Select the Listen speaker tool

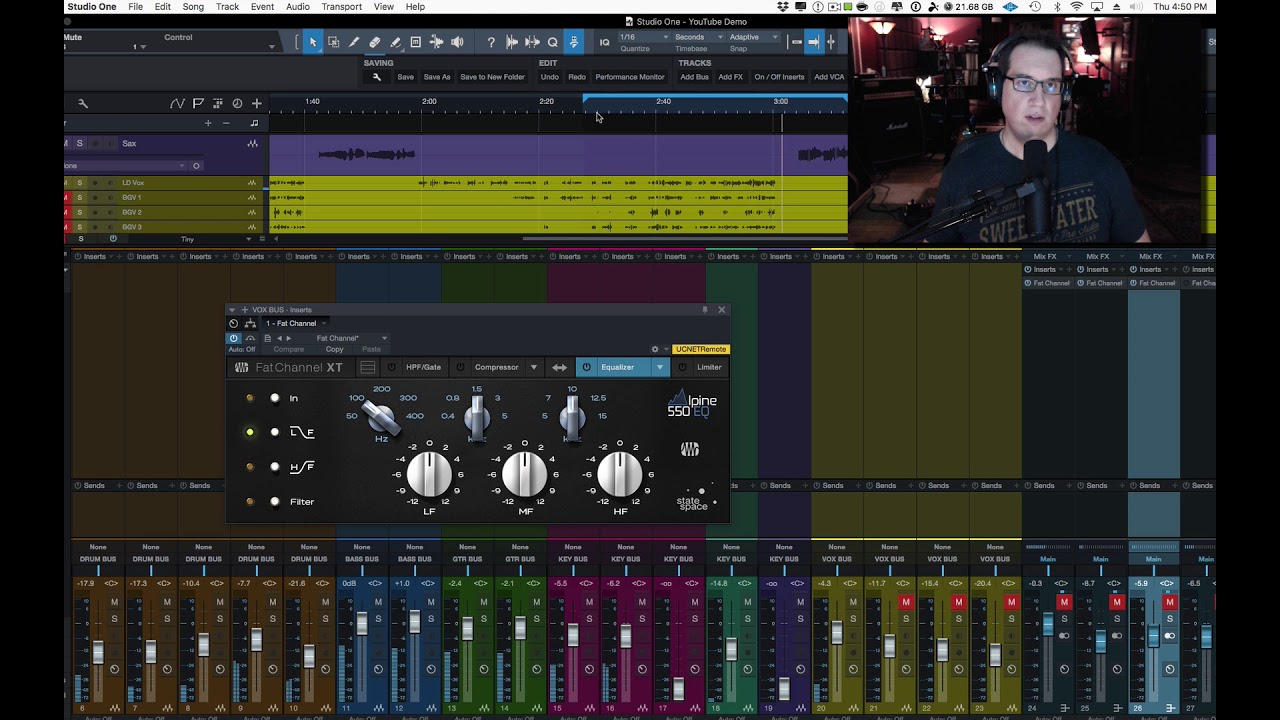tap(457, 42)
